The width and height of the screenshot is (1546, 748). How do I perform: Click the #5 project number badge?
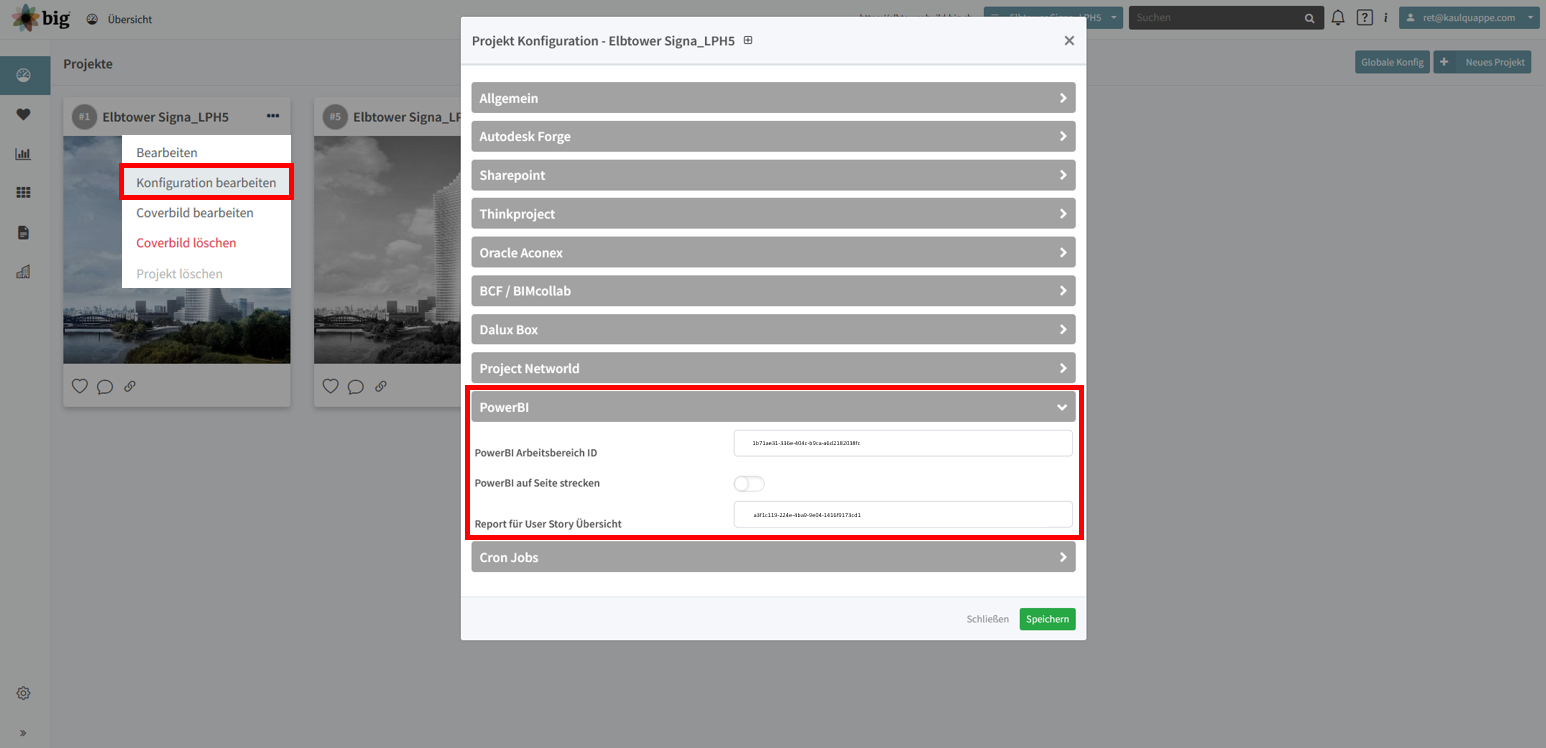click(x=335, y=117)
